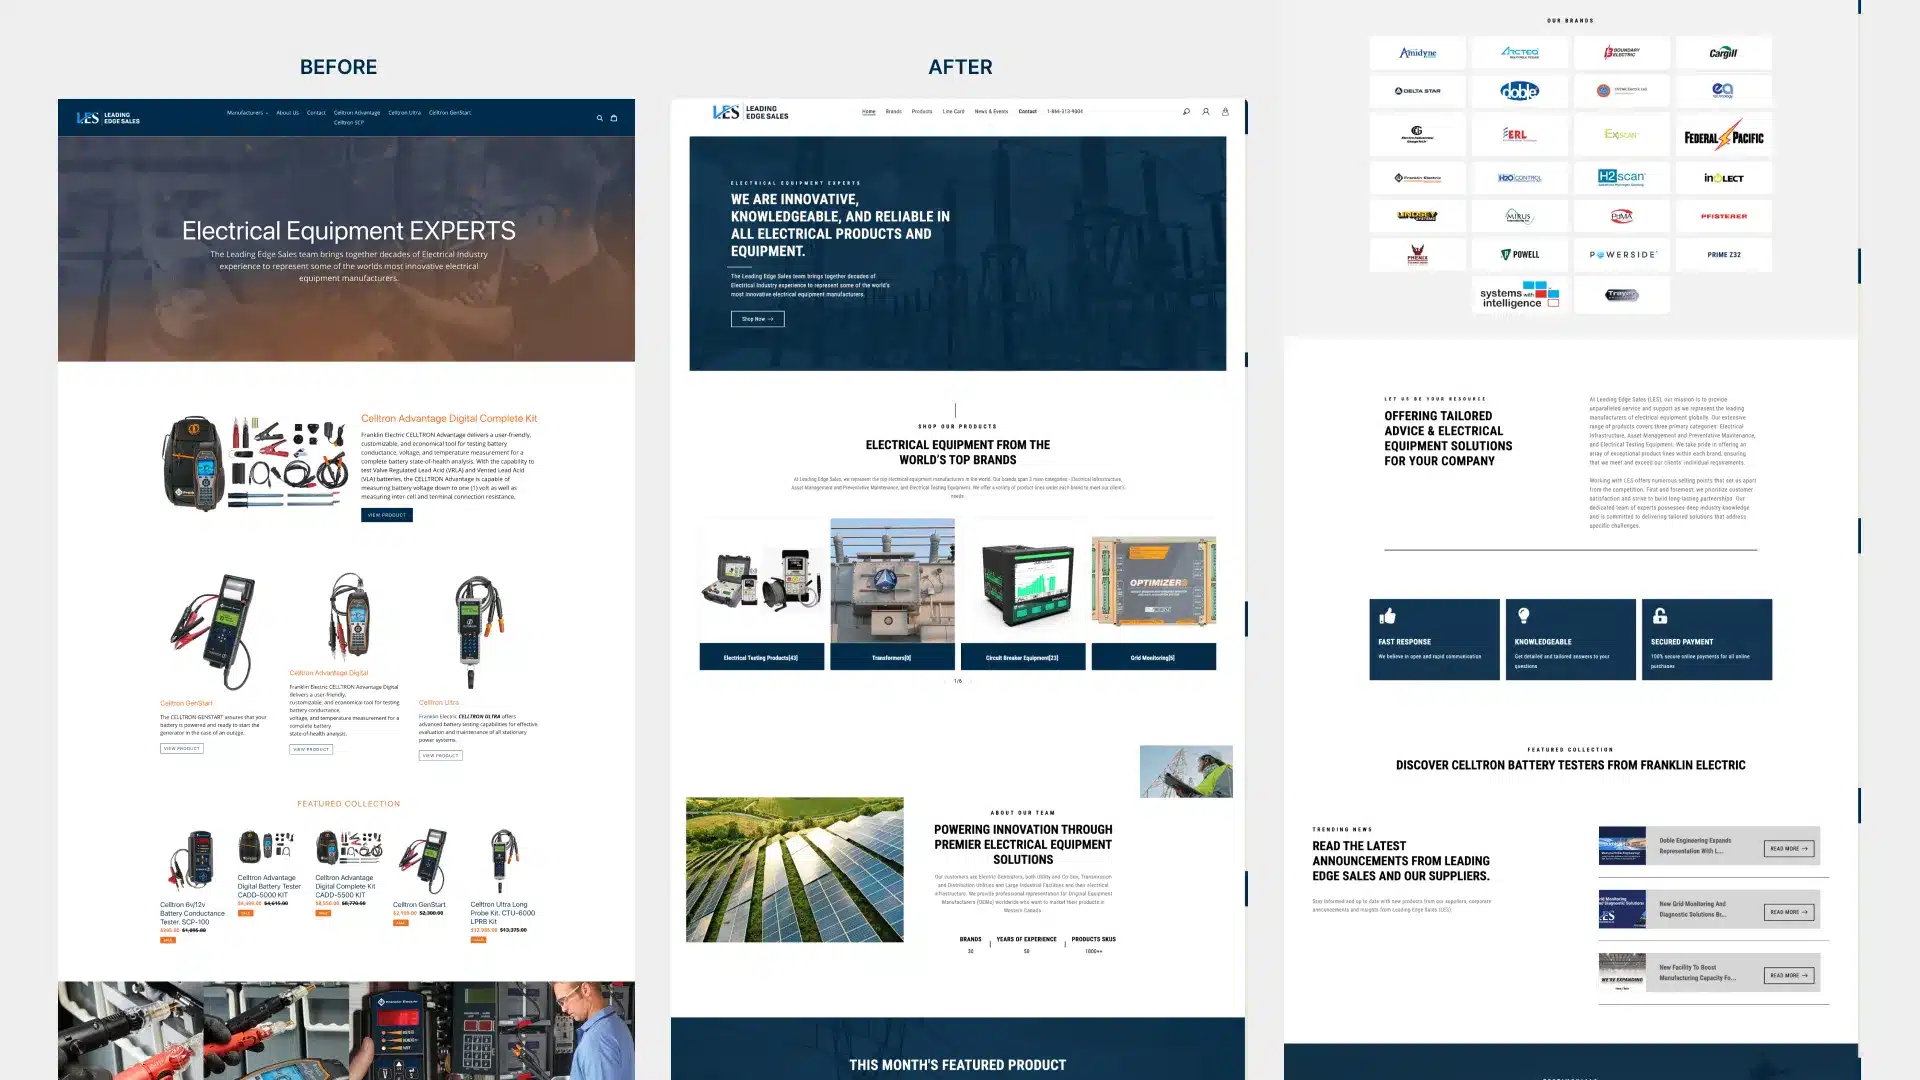Viewport: 1920px width, 1080px height.
Task: Click the Cargill brand logo tile
Action: (1723, 53)
